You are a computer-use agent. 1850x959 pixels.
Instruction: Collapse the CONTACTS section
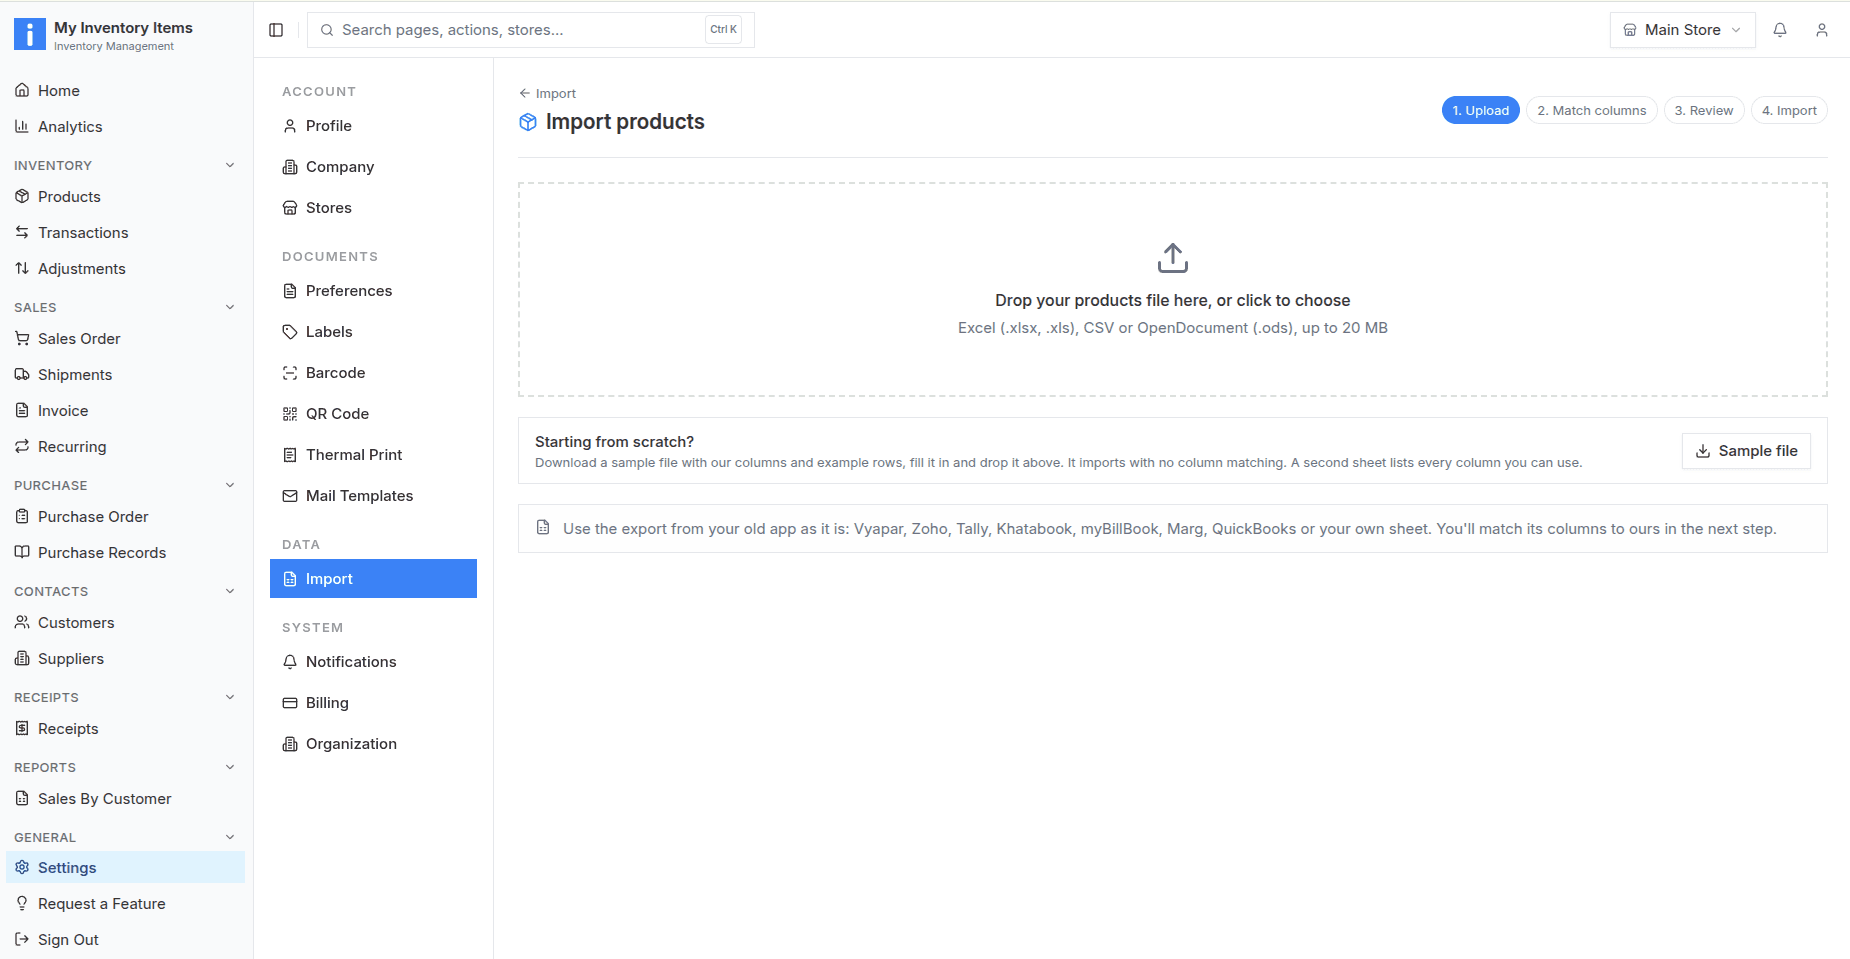(x=230, y=591)
